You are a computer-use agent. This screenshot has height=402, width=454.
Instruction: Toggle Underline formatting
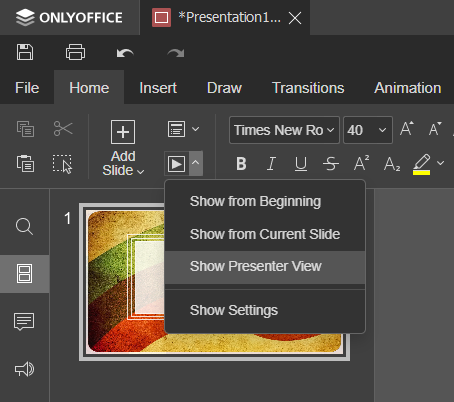pos(301,164)
